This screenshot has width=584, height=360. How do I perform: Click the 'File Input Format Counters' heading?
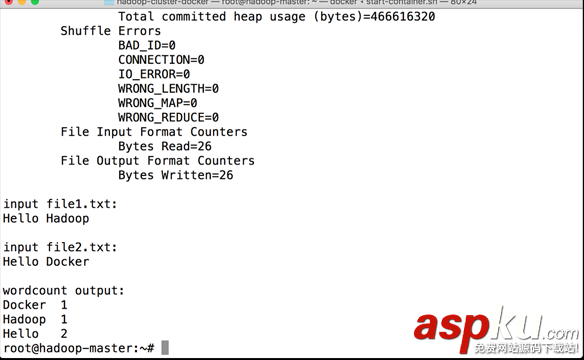tap(154, 132)
